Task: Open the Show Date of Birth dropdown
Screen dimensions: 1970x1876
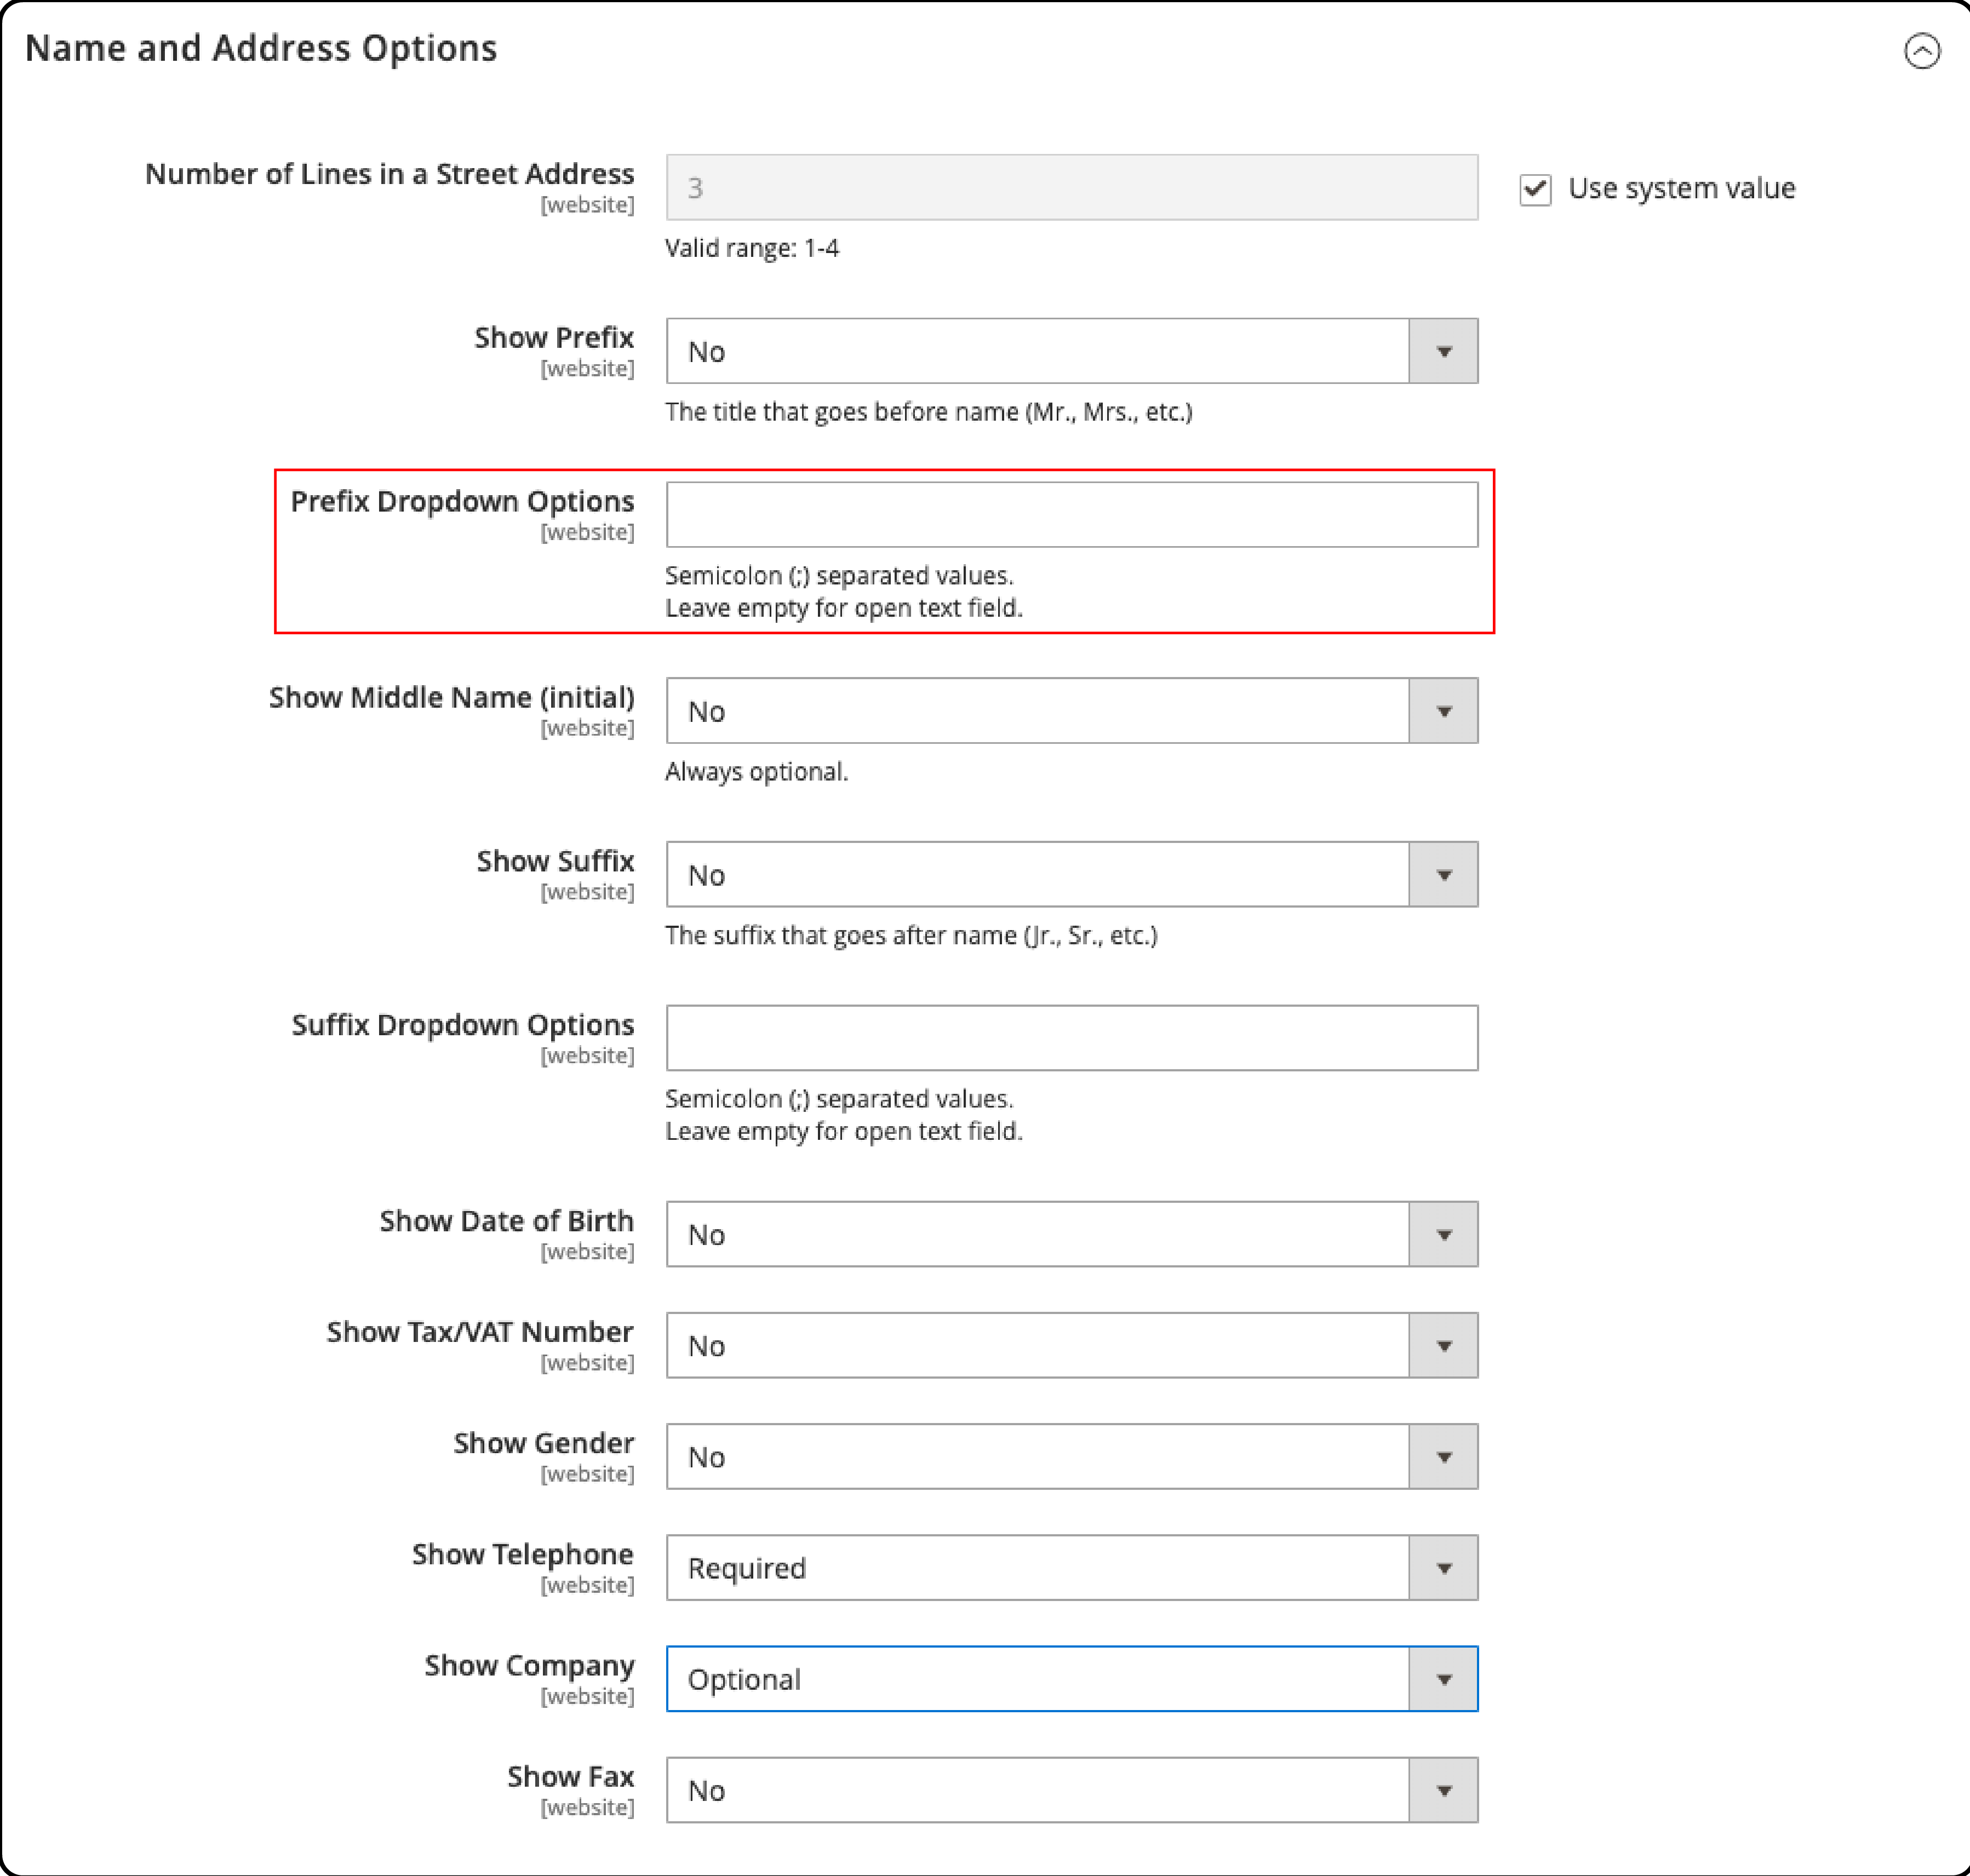Action: coord(1072,1234)
